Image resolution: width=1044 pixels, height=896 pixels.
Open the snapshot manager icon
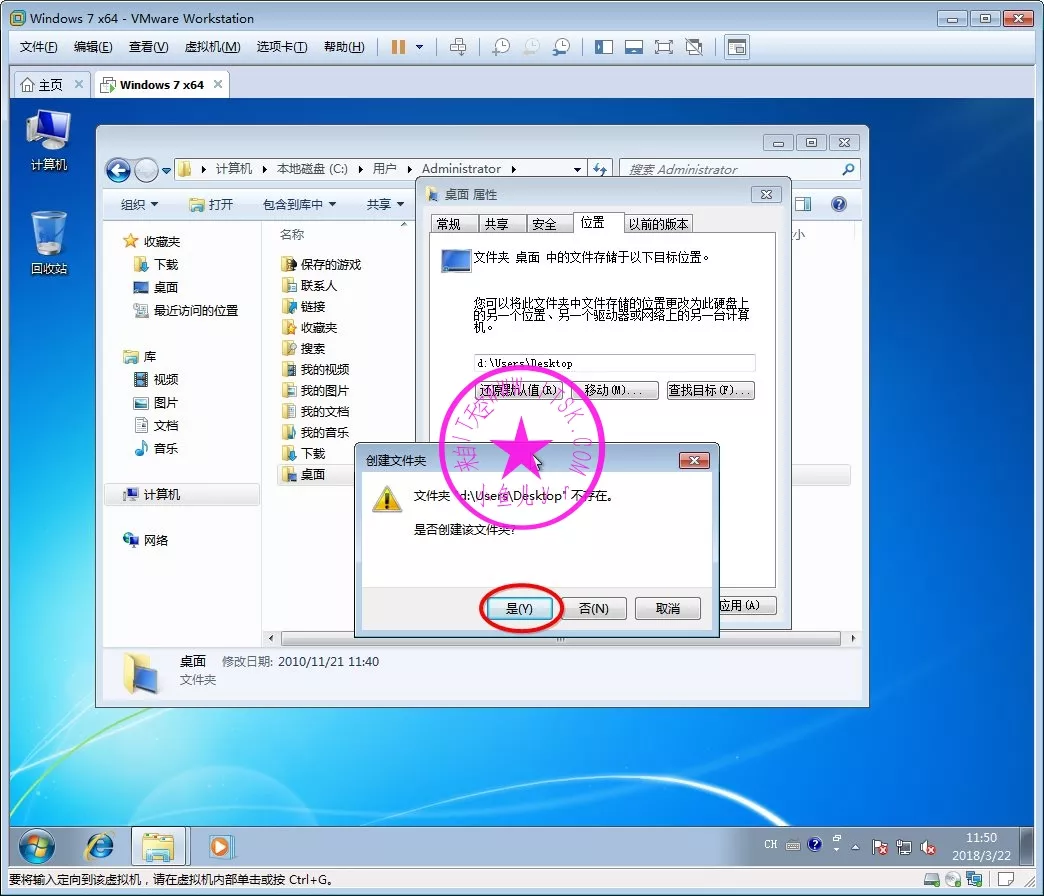click(x=562, y=47)
